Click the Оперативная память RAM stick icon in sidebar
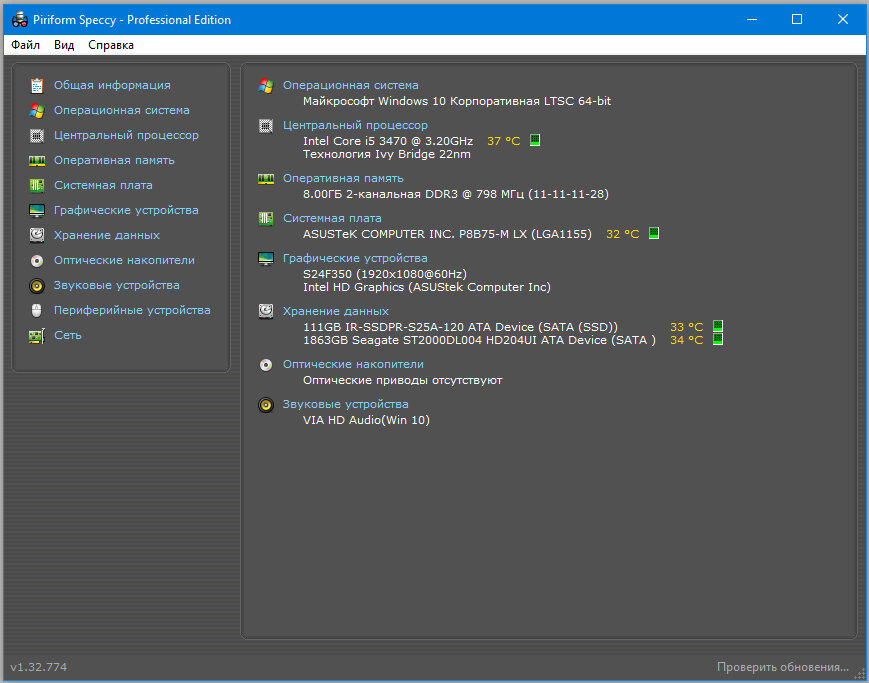Image resolution: width=869 pixels, height=683 pixels. [x=37, y=160]
